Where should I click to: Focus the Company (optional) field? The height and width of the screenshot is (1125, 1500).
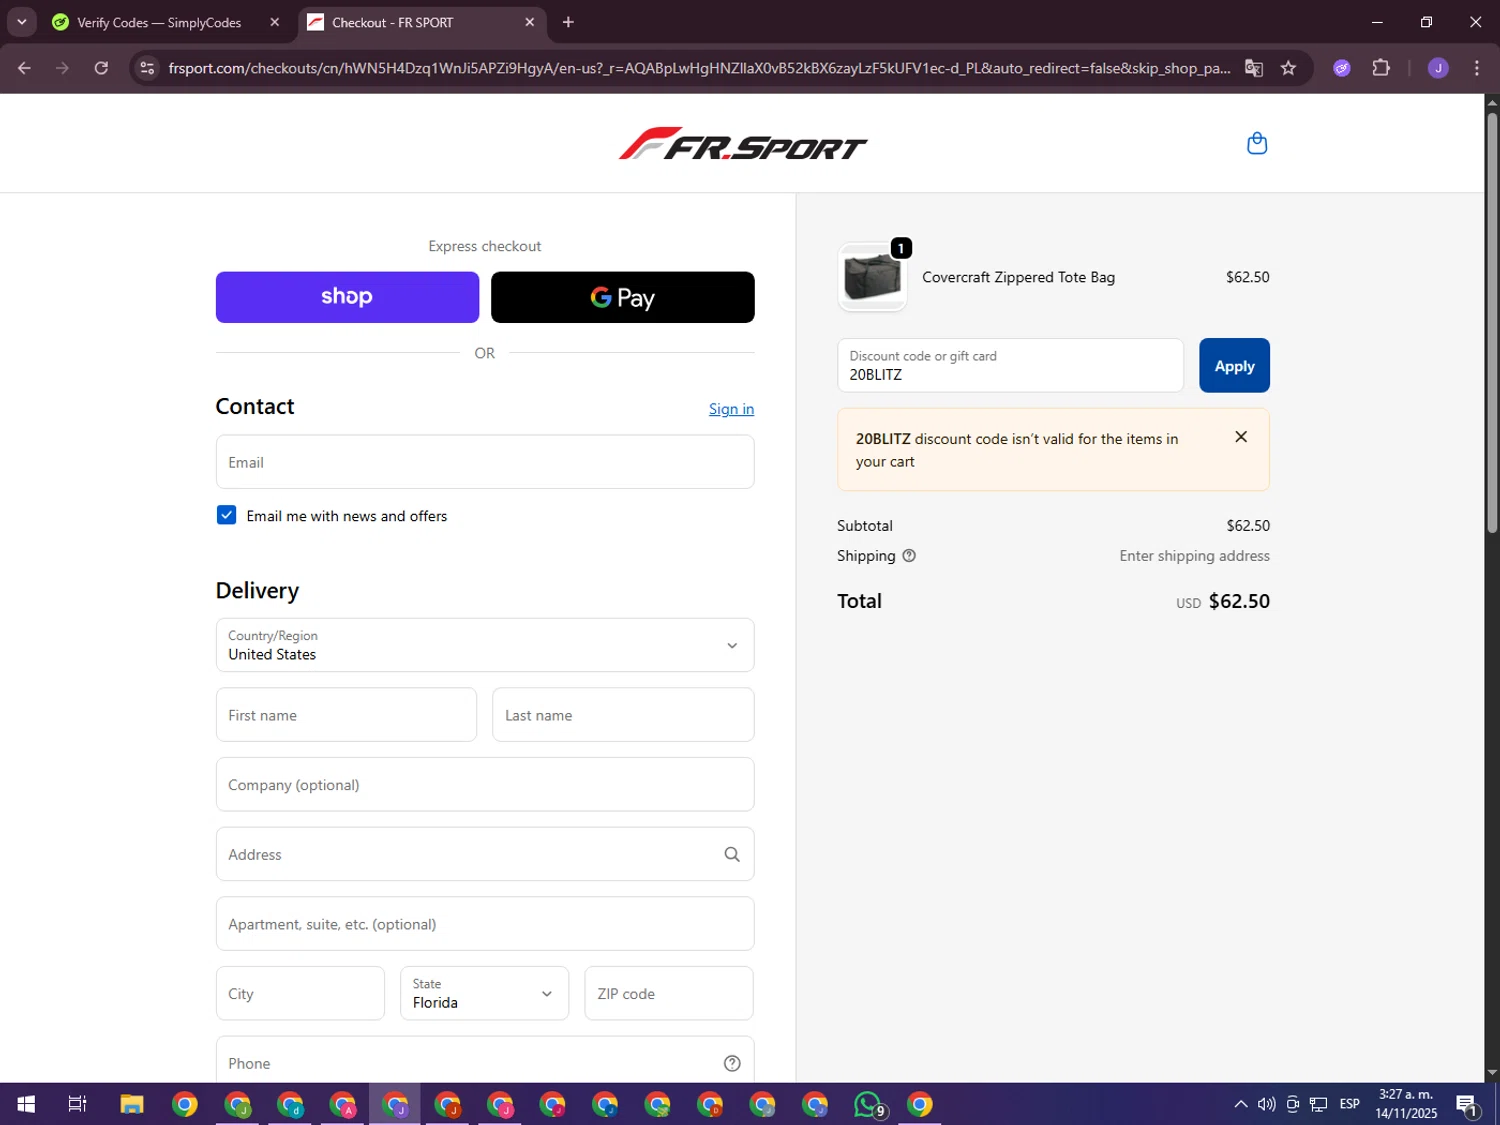pos(485,785)
